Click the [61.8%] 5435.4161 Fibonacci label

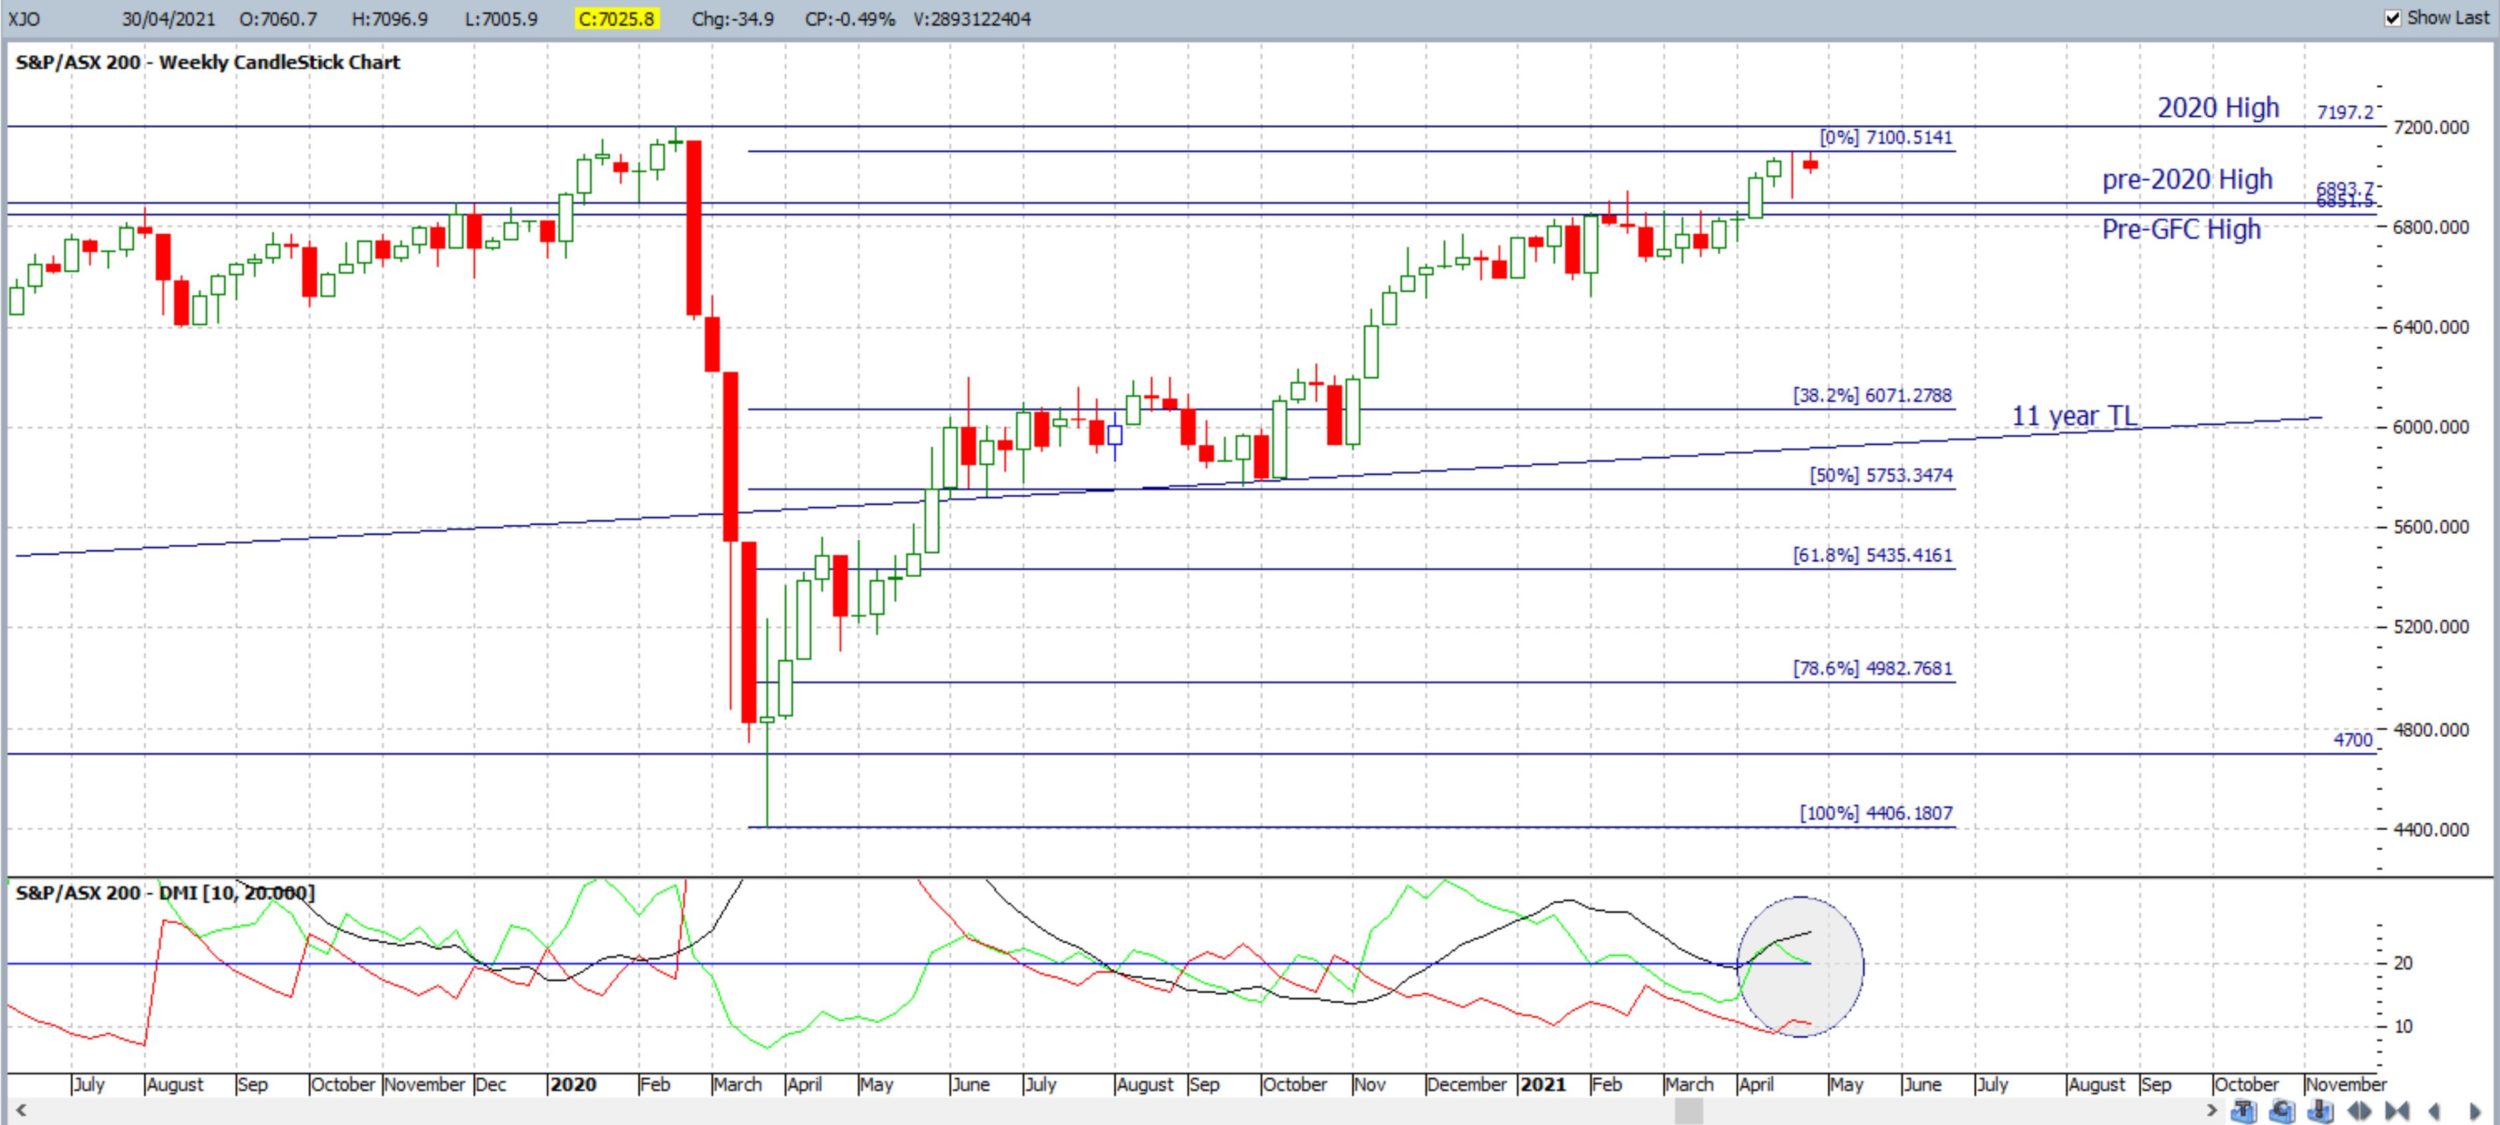(x=1872, y=555)
